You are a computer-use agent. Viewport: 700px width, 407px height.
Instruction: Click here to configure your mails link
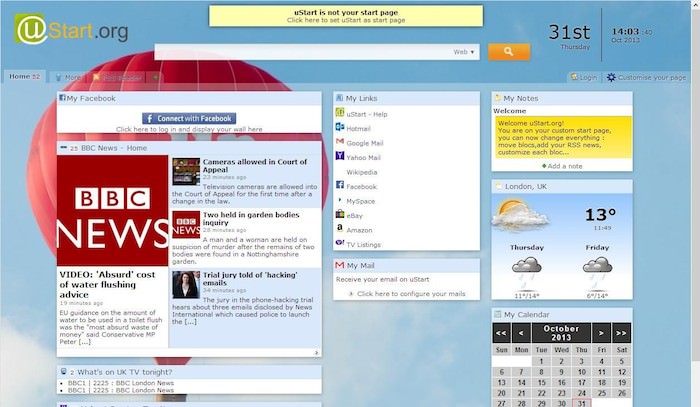coord(411,294)
